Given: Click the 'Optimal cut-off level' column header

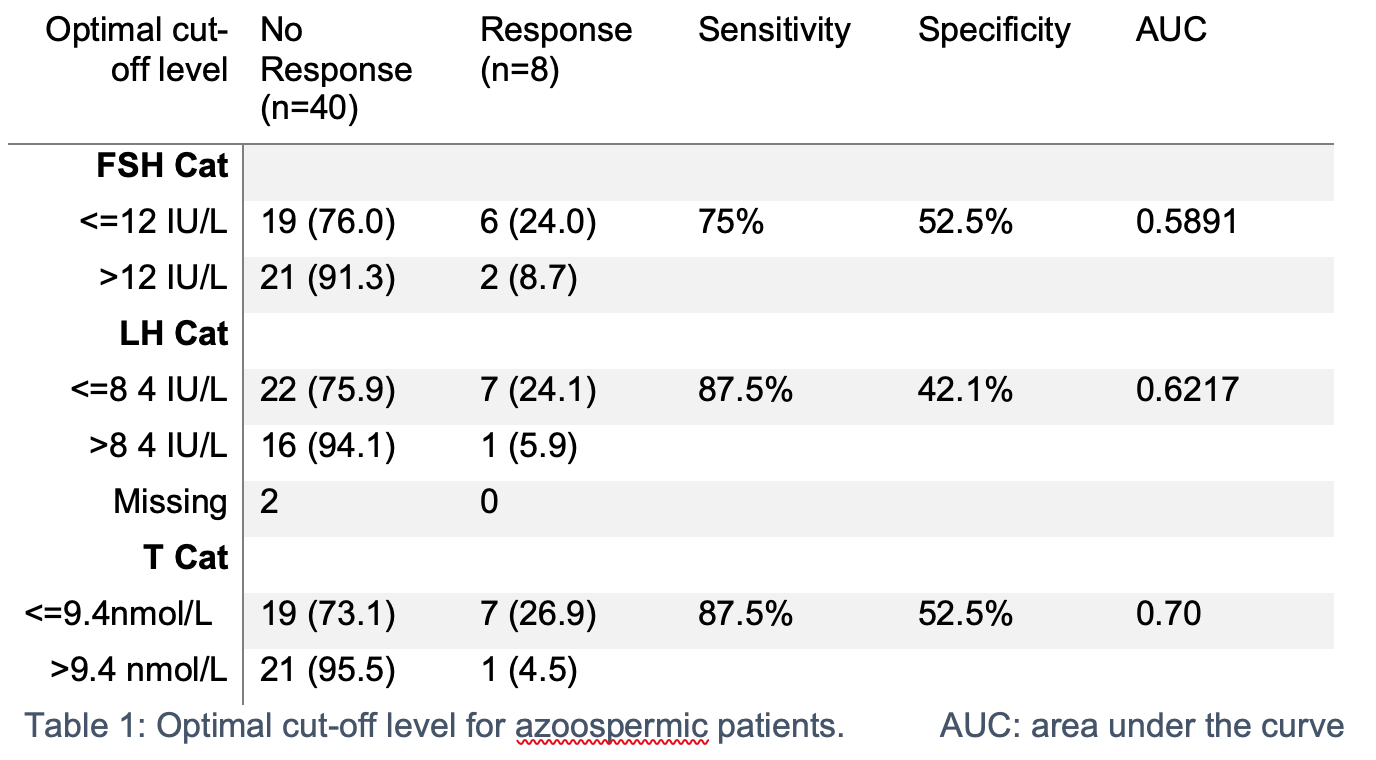Looking at the screenshot, I should coord(138,50).
